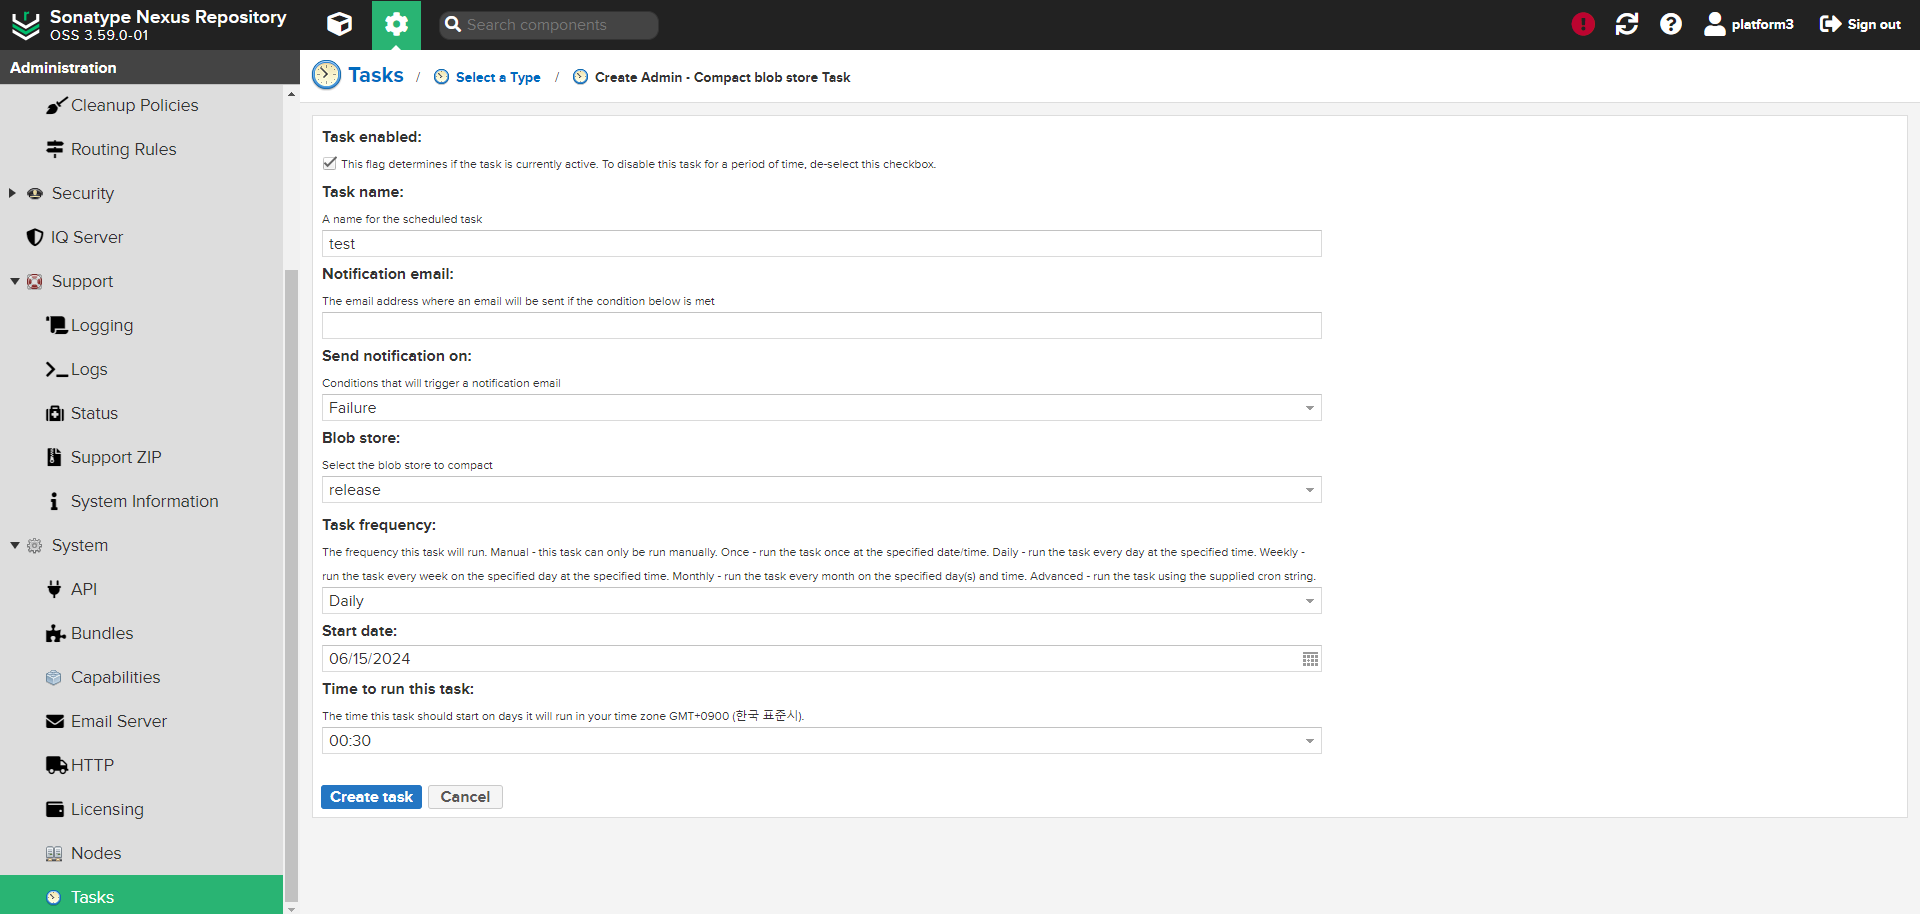
Task: Click the Sonatype Nexus logo icon
Action: (x=25, y=25)
